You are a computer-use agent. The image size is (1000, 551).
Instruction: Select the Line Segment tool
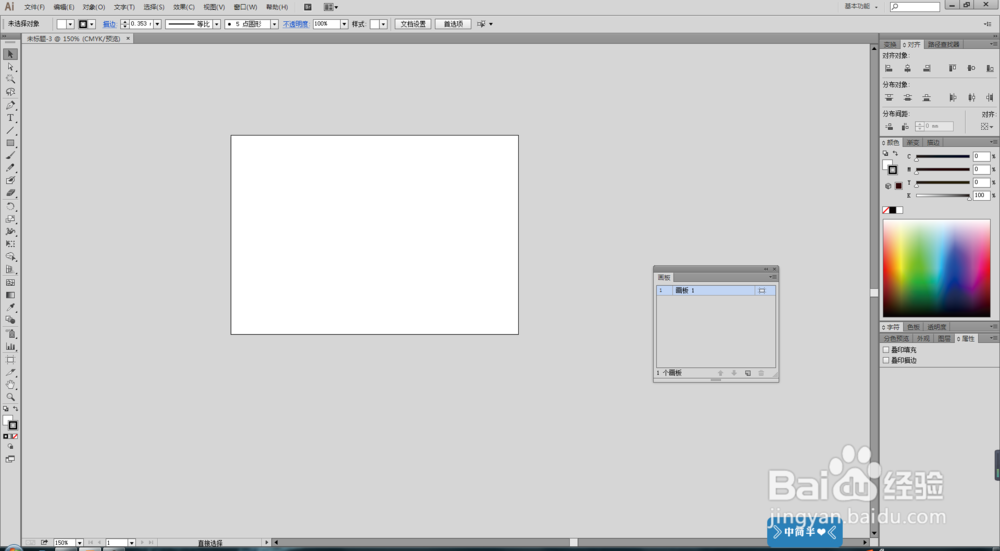click(10, 131)
